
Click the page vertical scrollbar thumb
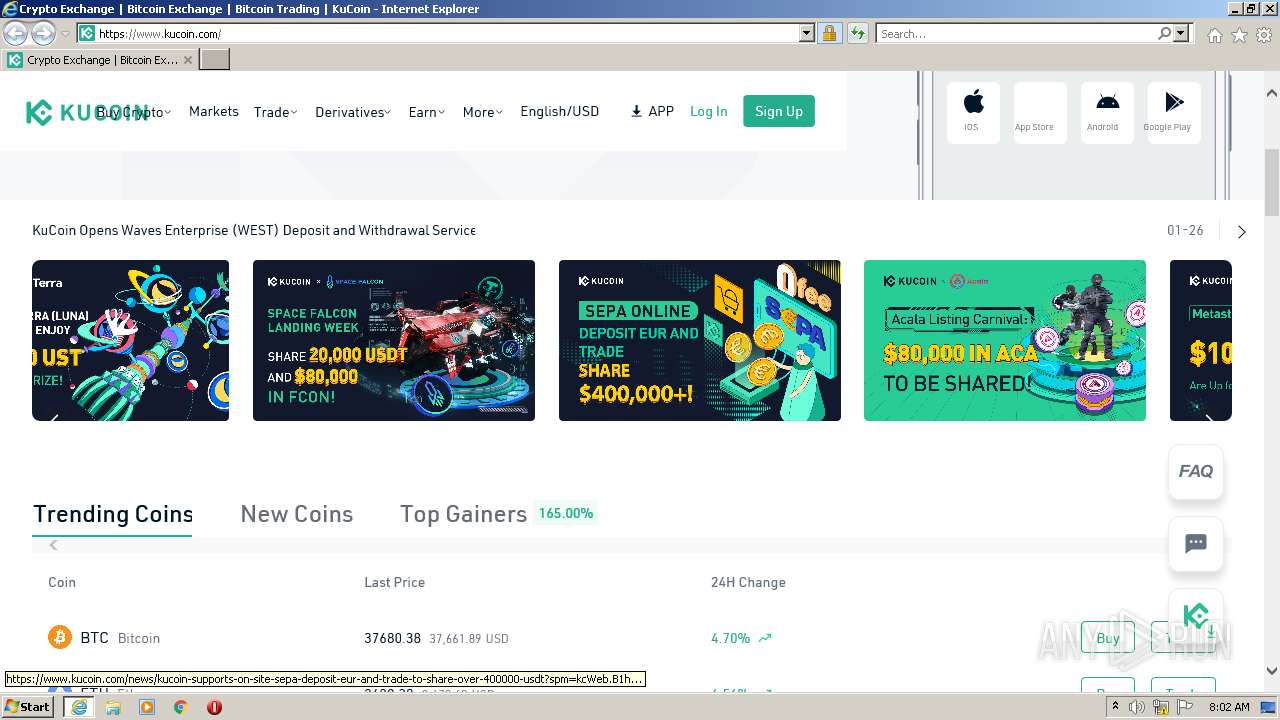(x=1272, y=182)
